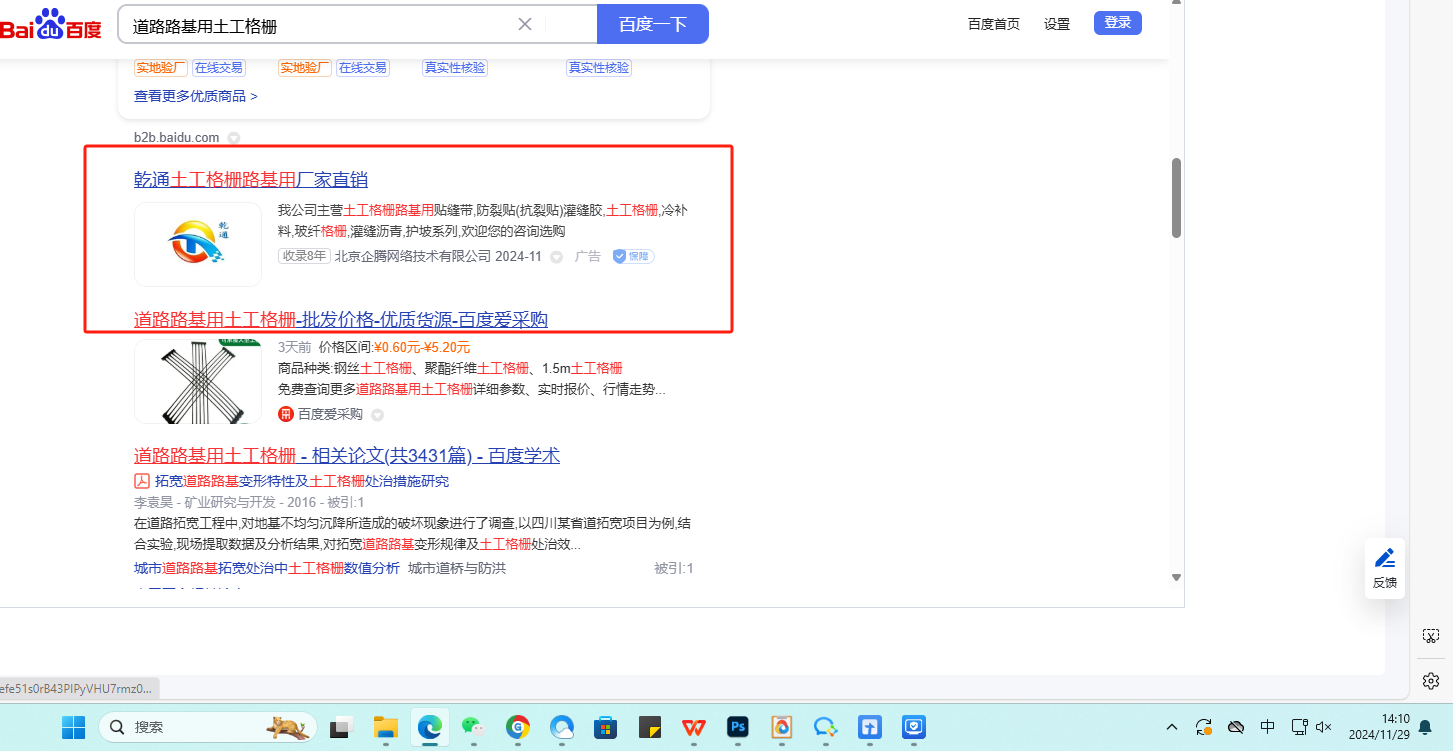Expand dropdown beside 北京企腾网络技术有限公司 2024-11

557,257
